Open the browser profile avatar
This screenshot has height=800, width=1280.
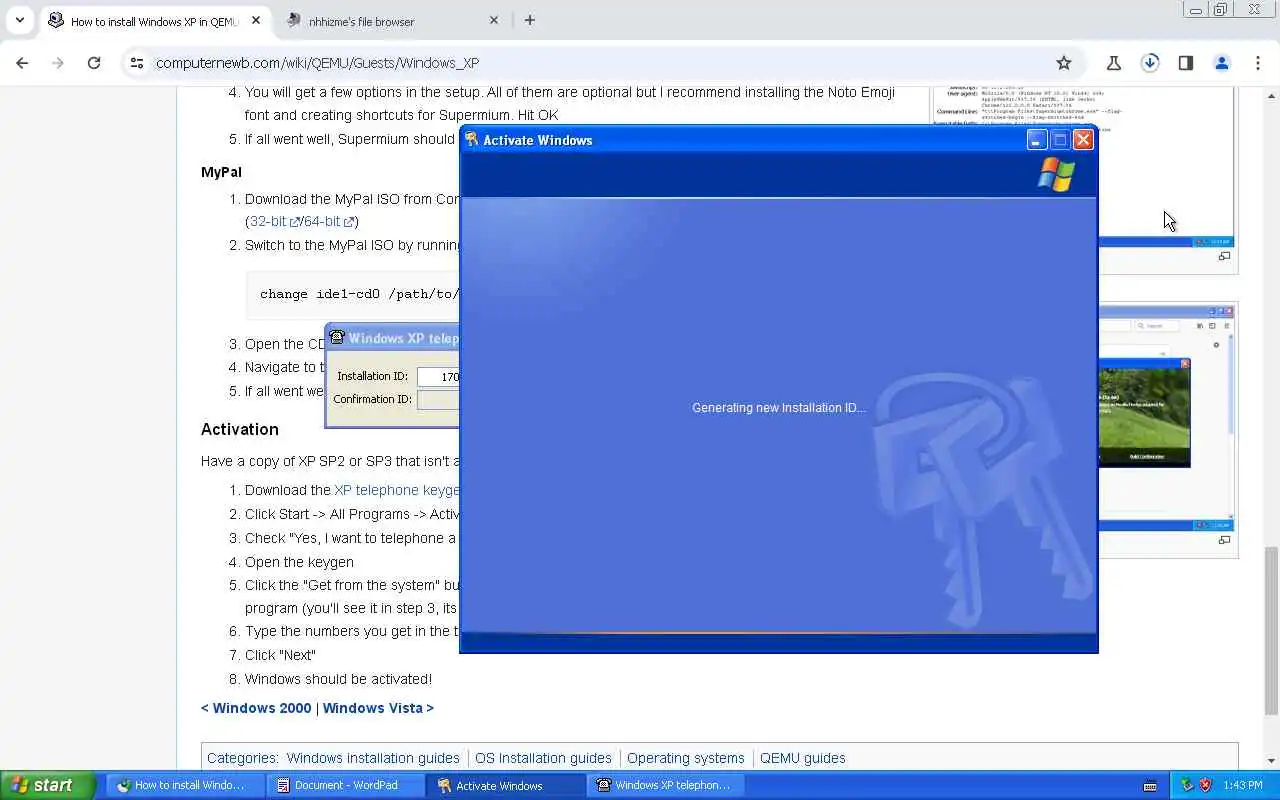point(1222,62)
